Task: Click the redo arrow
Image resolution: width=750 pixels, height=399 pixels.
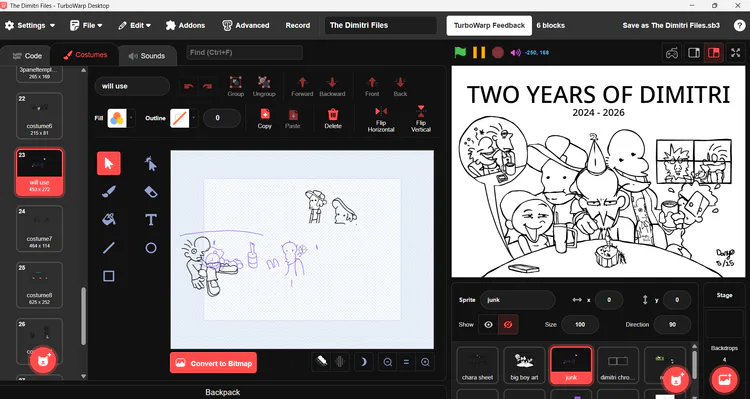Action: point(207,86)
